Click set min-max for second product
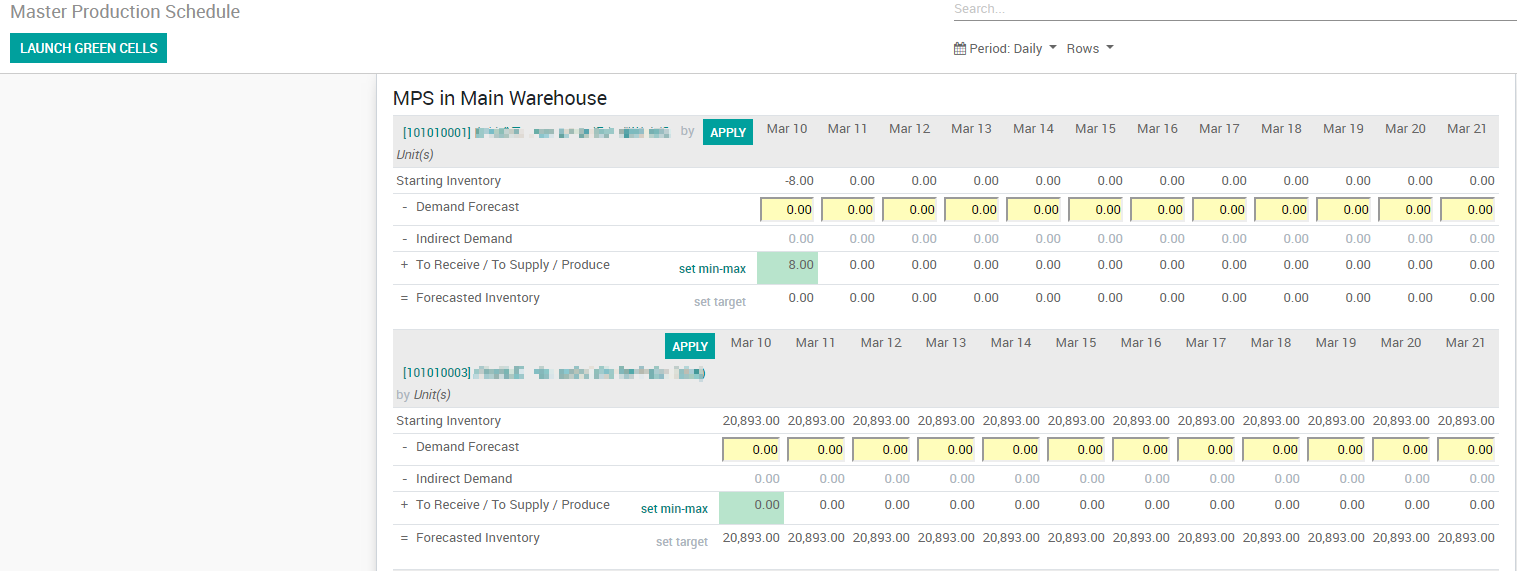 point(674,509)
